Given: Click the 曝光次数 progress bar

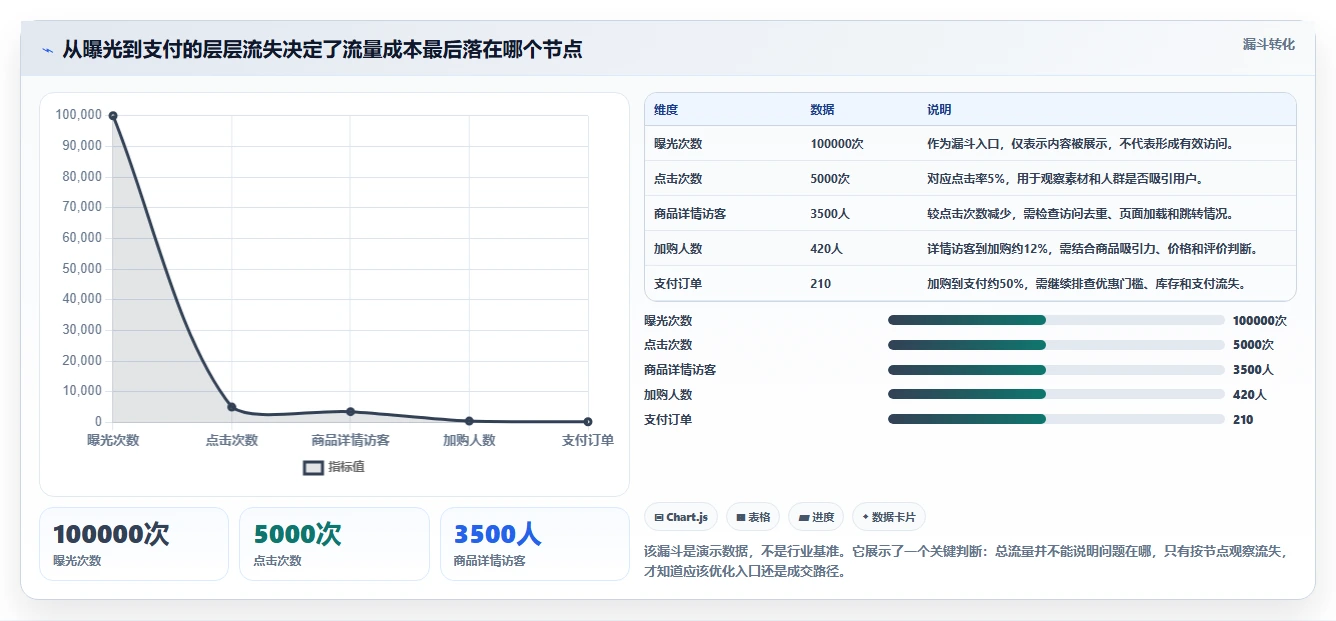Looking at the screenshot, I should pyautogui.click(x=1056, y=320).
